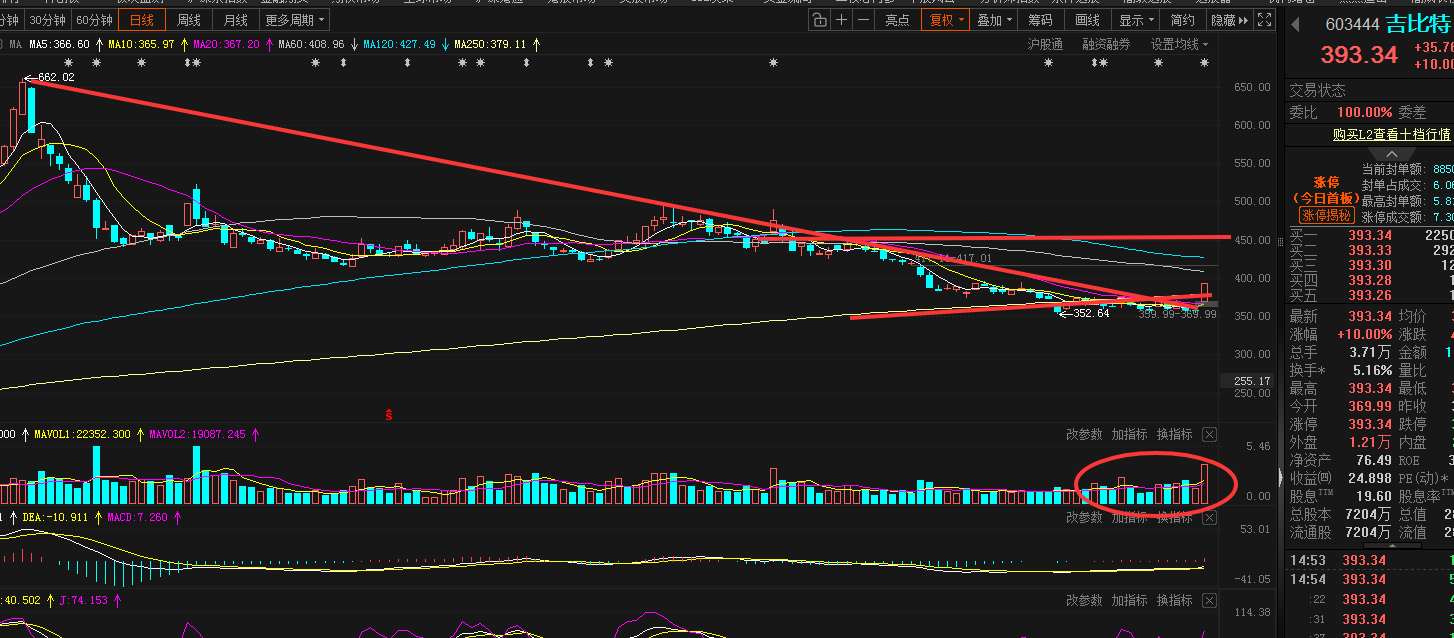Open the 叠加 overlay dropdown

(x=994, y=20)
